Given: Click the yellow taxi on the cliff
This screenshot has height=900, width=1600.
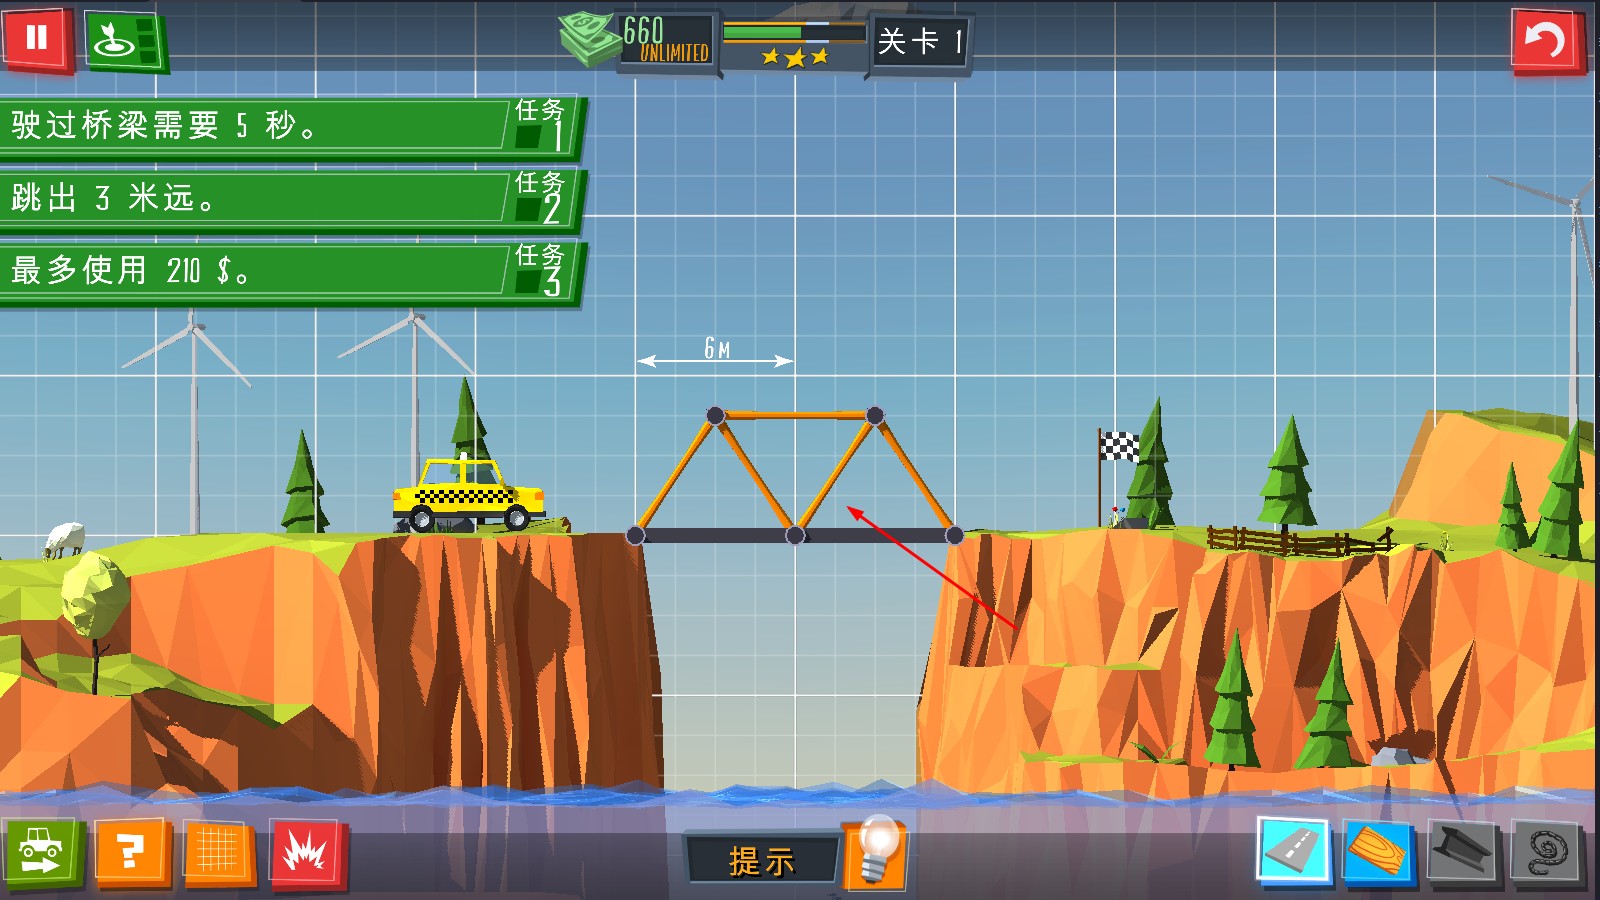Looking at the screenshot, I should pos(468,493).
